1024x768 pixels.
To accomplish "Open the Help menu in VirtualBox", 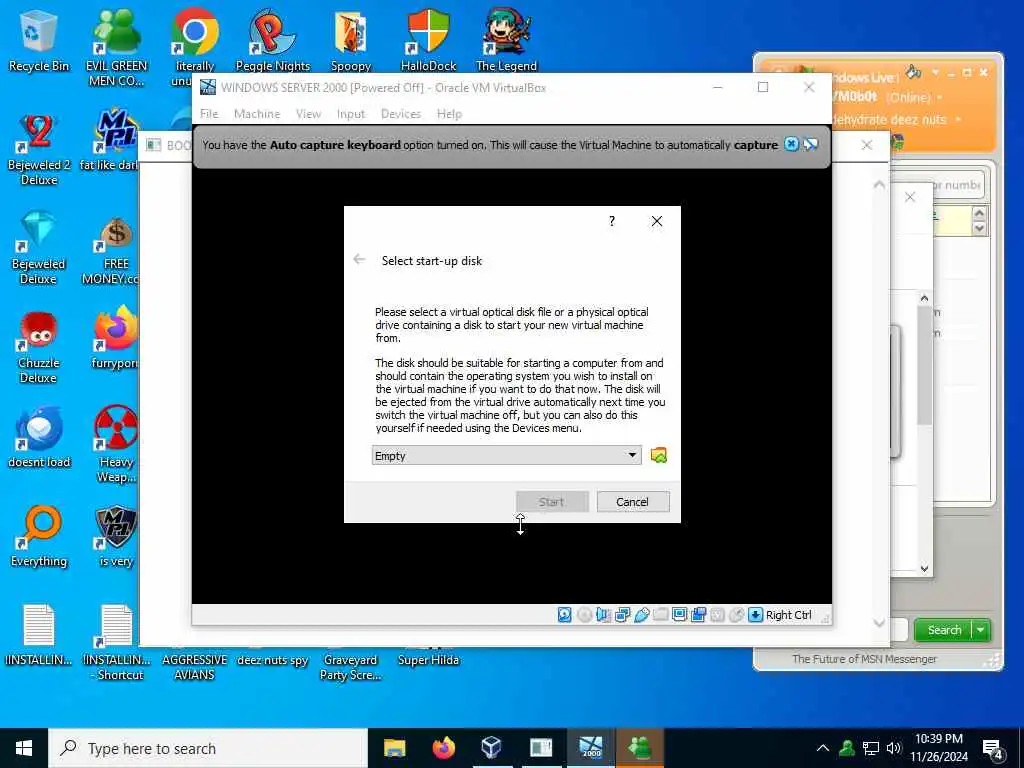I will [x=449, y=114].
